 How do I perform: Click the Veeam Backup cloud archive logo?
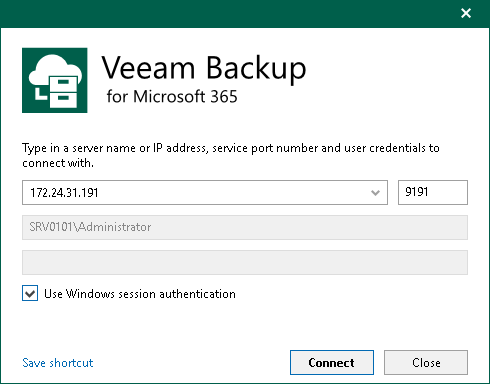pyautogui.click(x=55, y=80)
